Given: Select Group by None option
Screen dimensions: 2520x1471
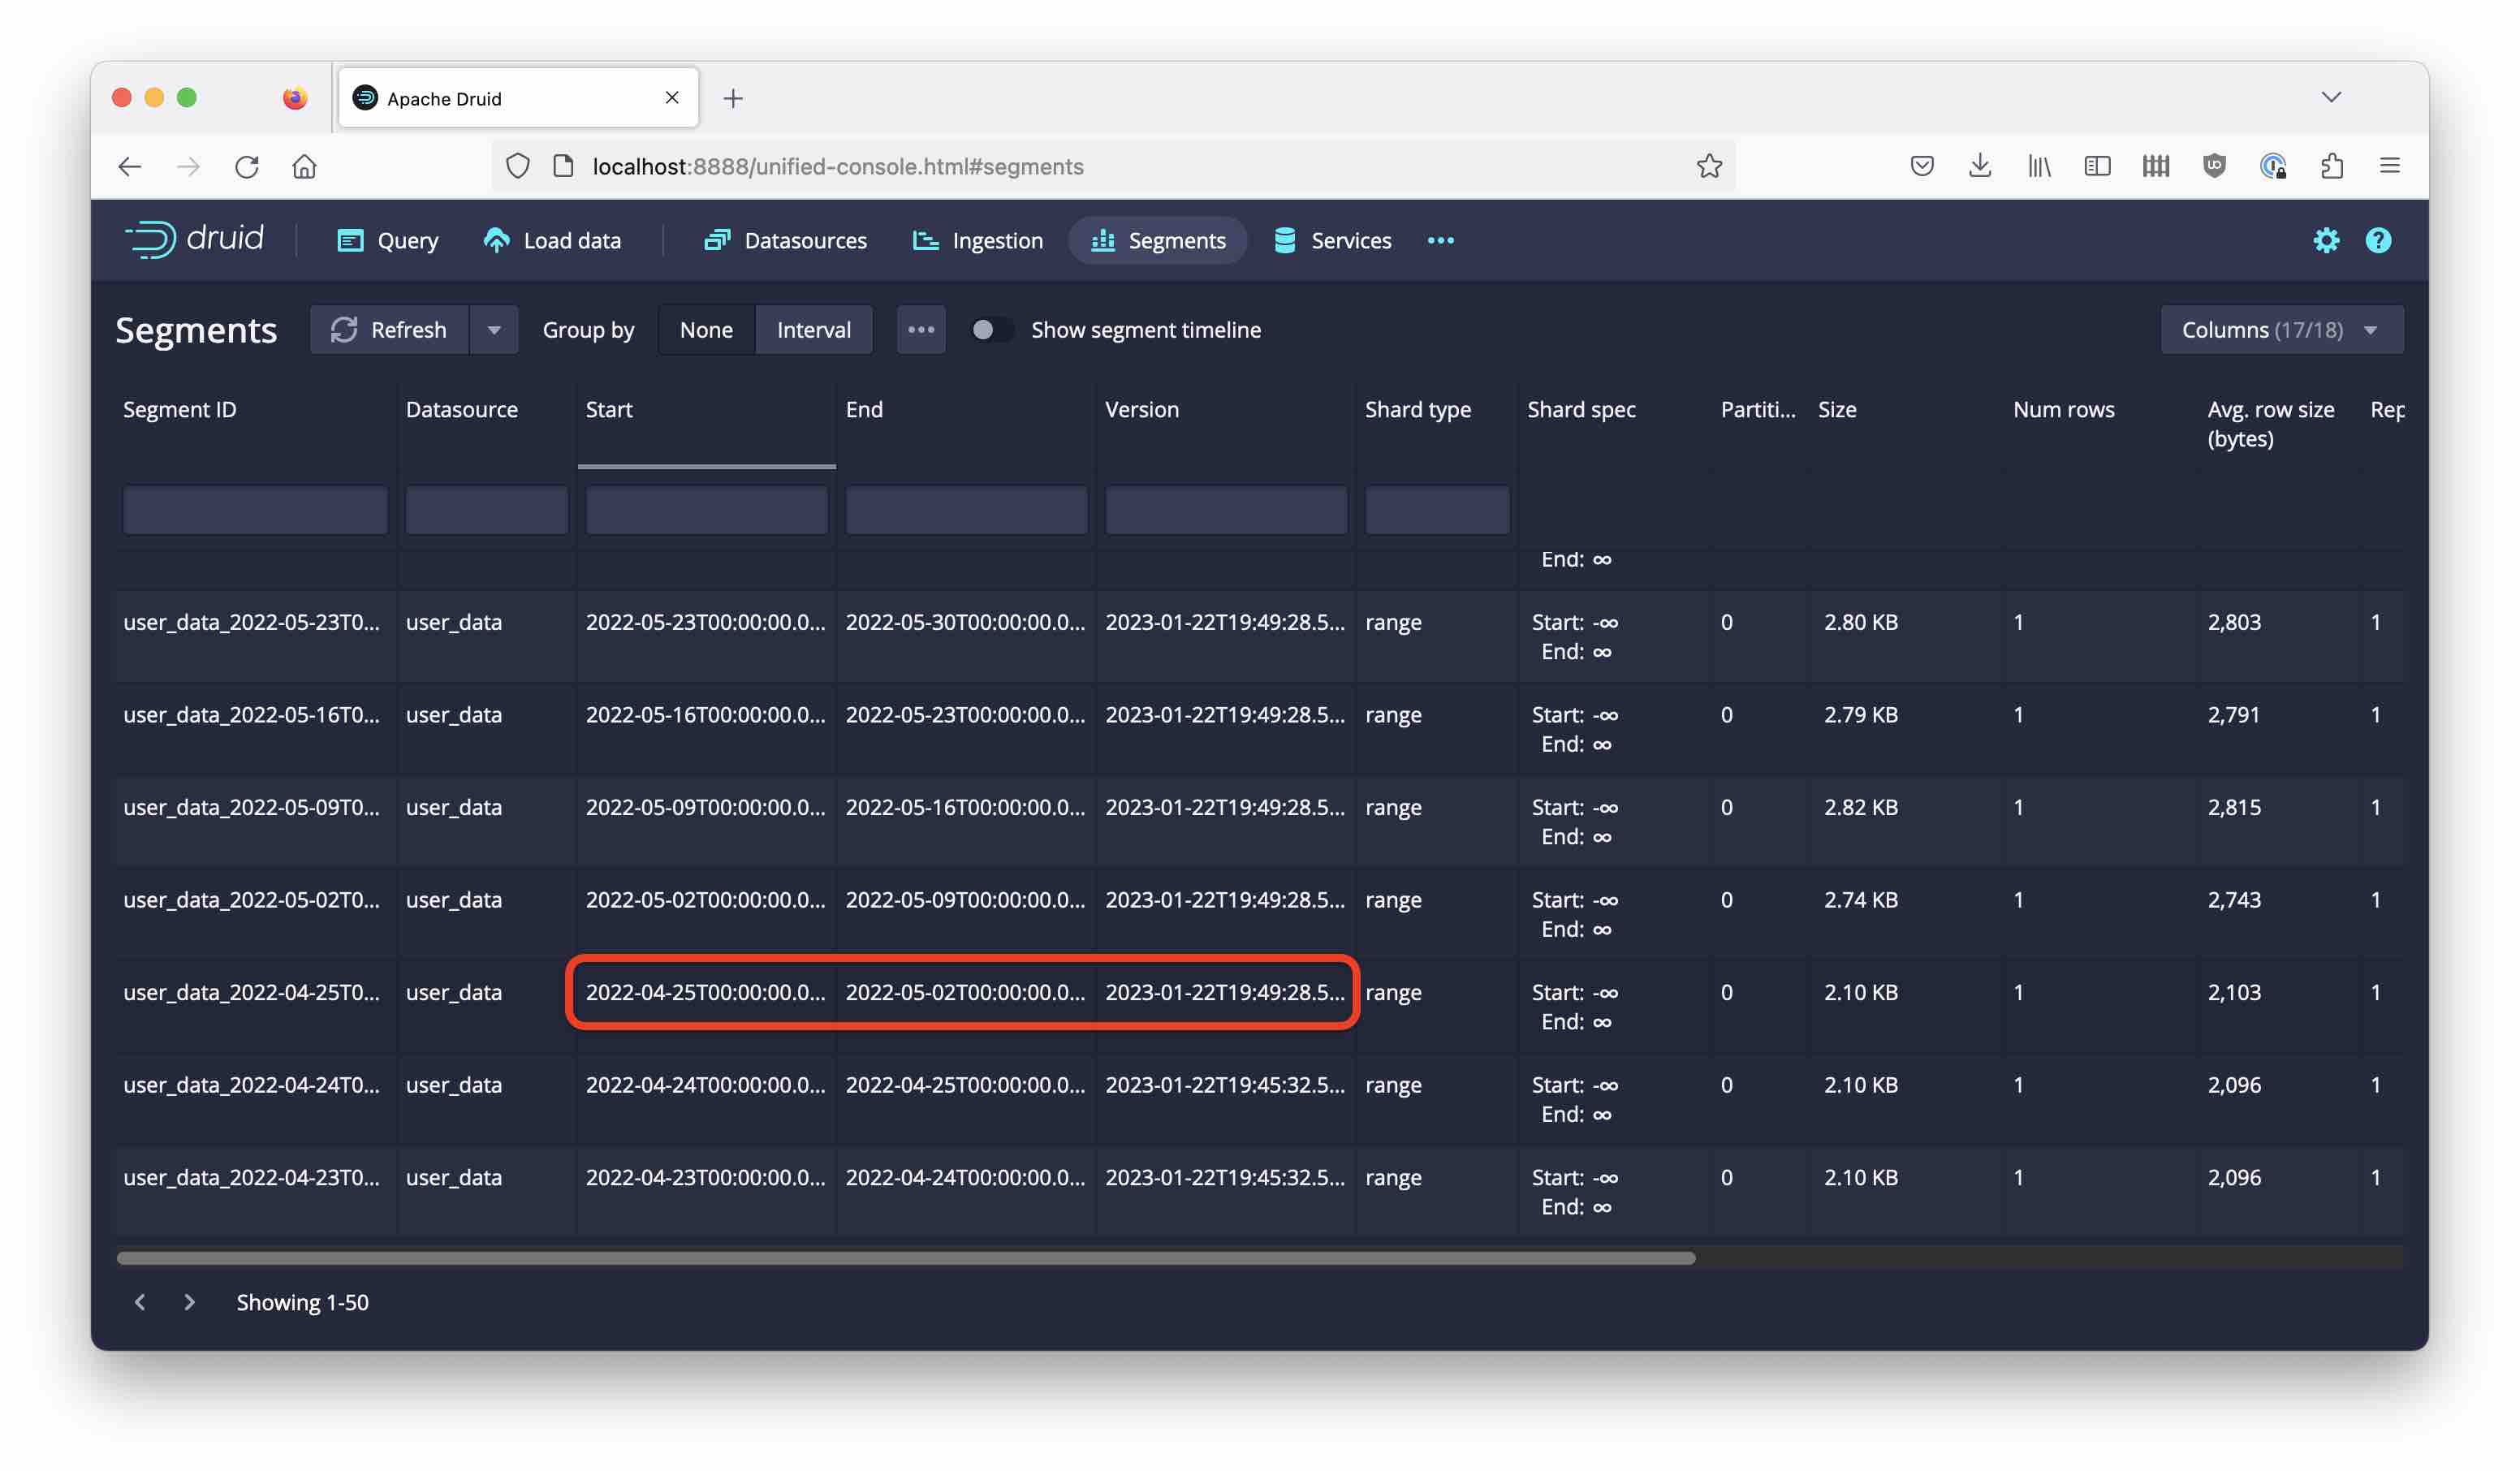Looking at the screenshot, I should 706,330.
